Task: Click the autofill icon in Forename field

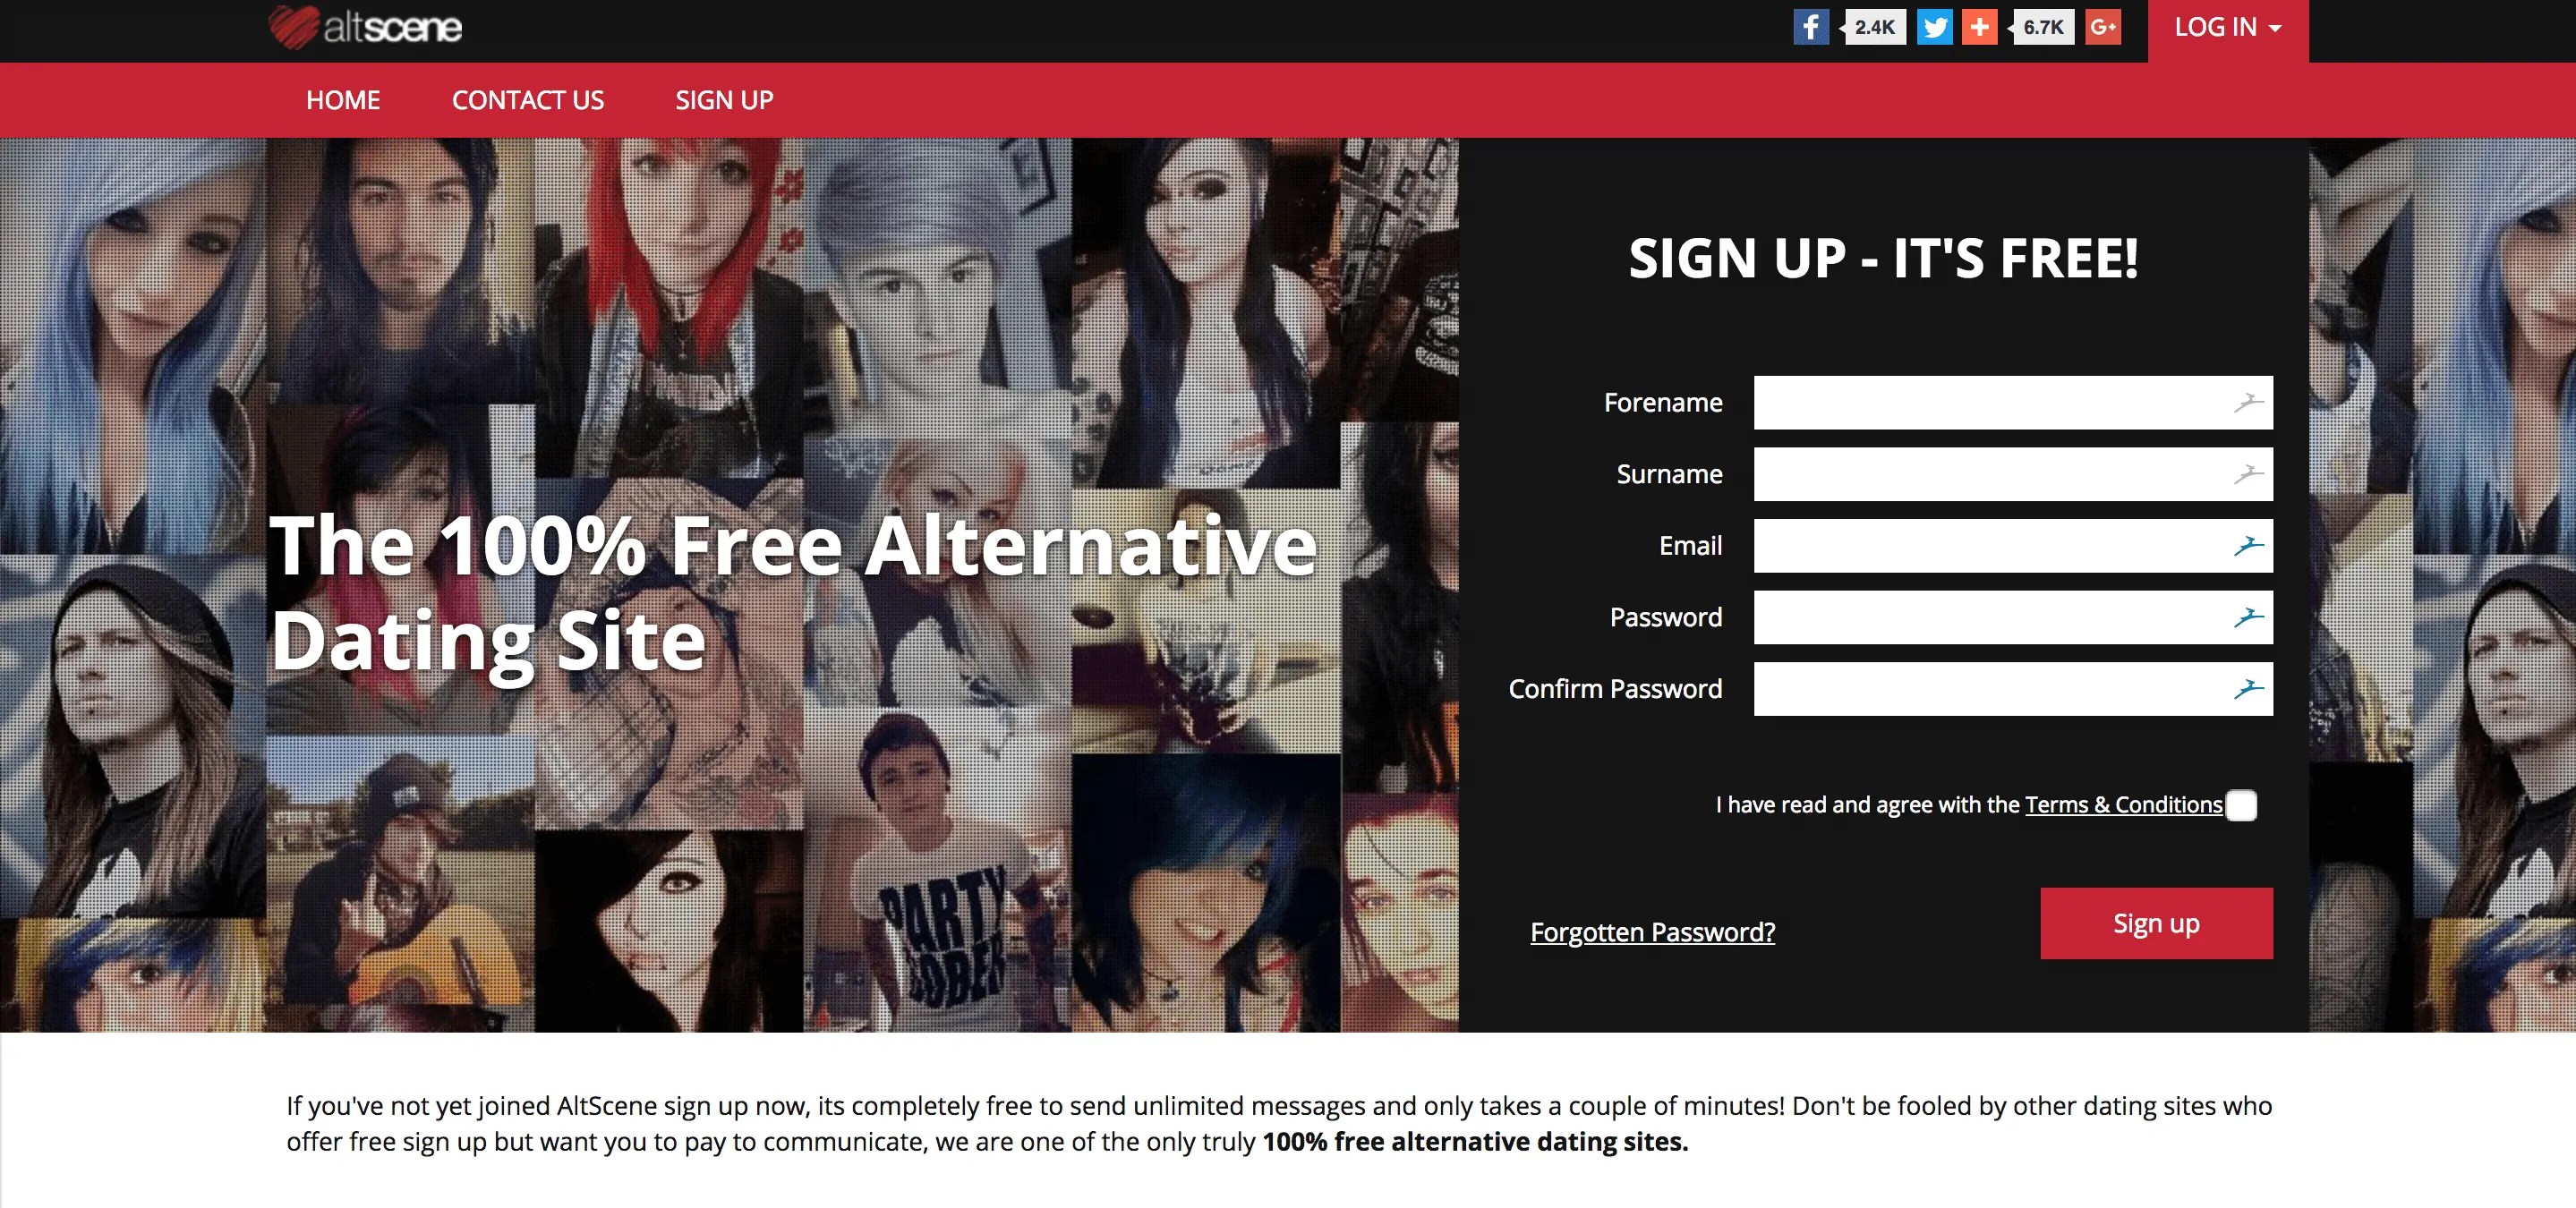Action: [2248, 403]
